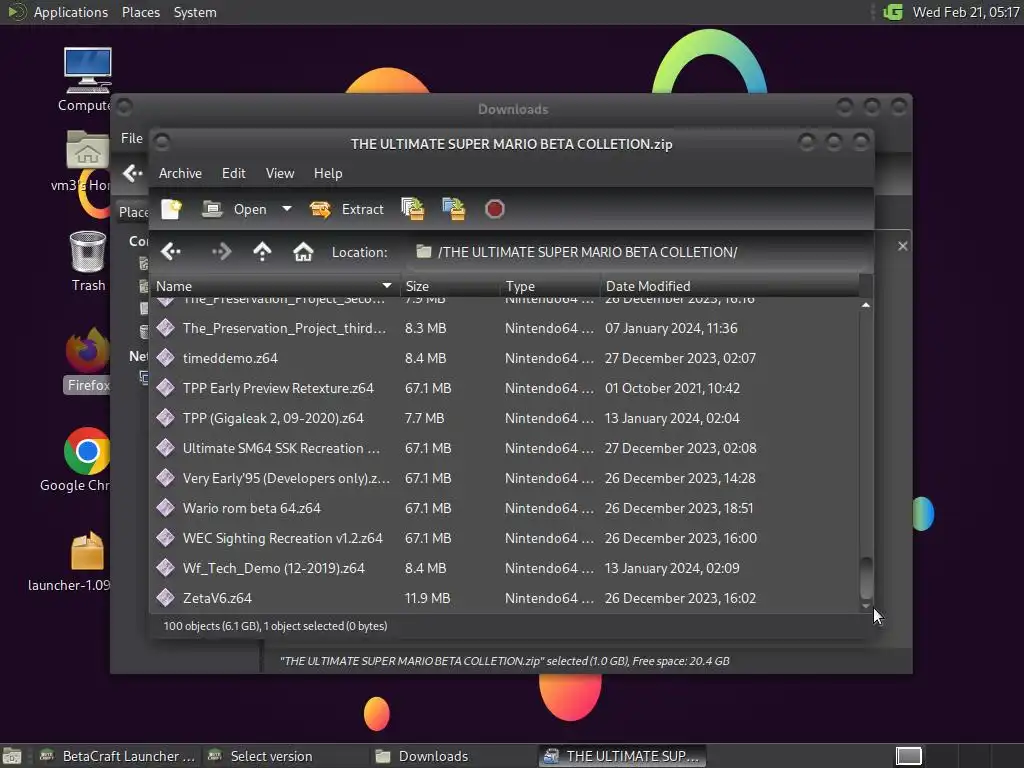Select Ultimate SM64 SSK Recreation file
Screen dimensions: 1024x768
(504, 448)
